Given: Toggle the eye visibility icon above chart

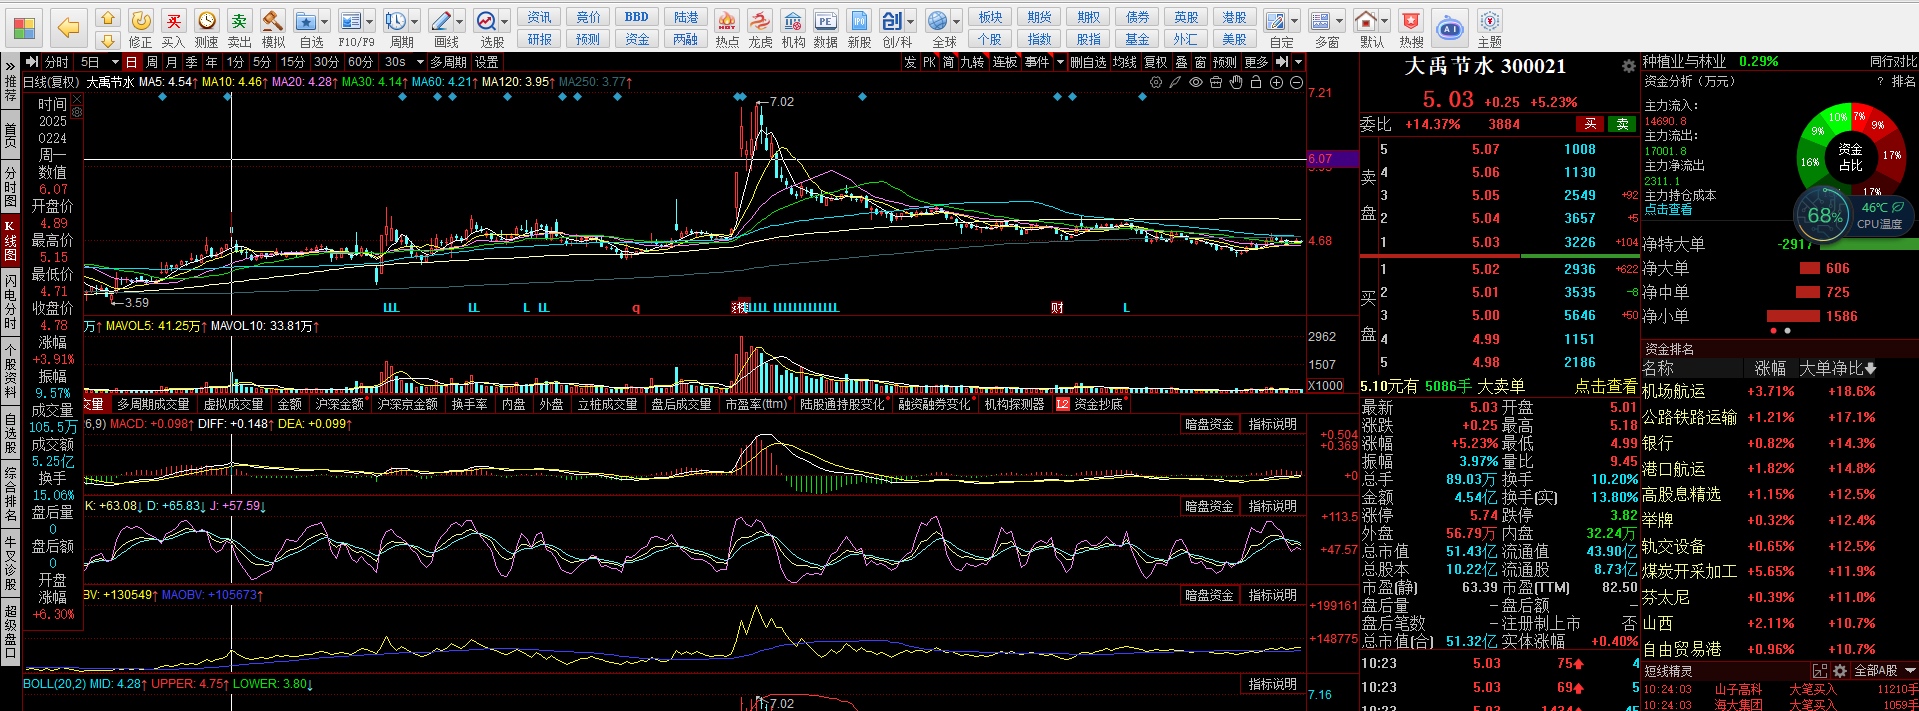Looking at the screenshot, I should tap(1196, 83).
